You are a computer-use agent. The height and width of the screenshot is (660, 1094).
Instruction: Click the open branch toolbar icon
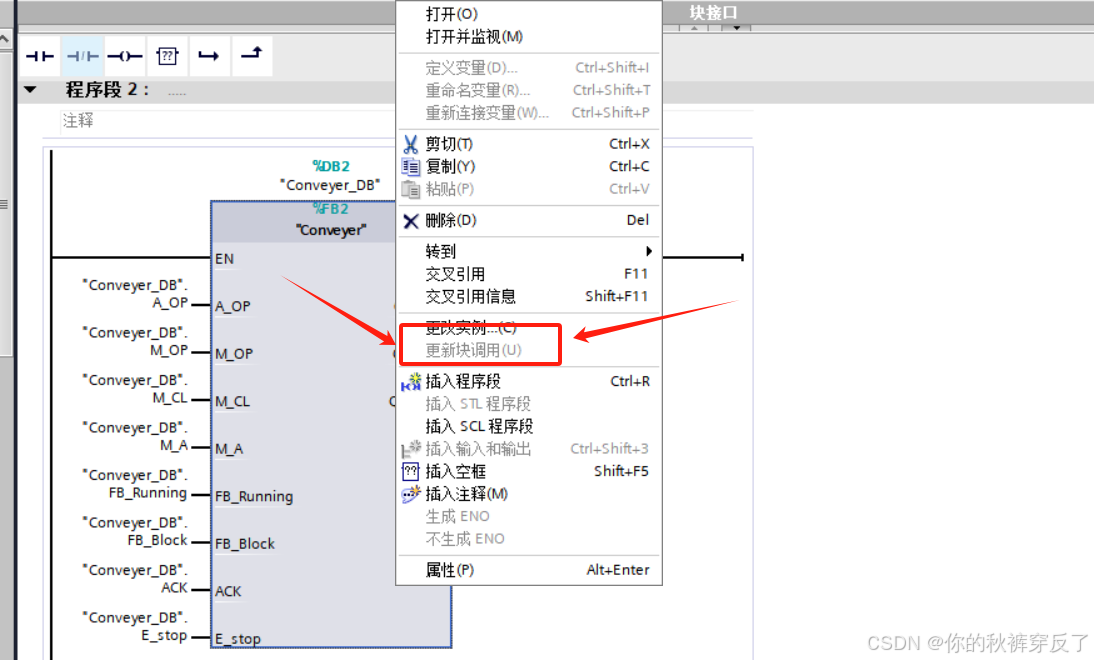[x=209, y=56]
